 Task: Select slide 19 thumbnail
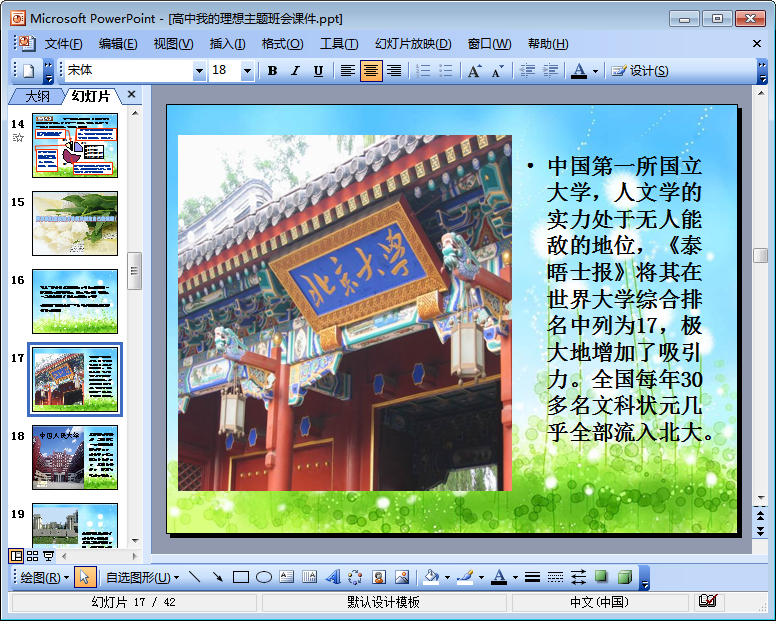(75, 525)
